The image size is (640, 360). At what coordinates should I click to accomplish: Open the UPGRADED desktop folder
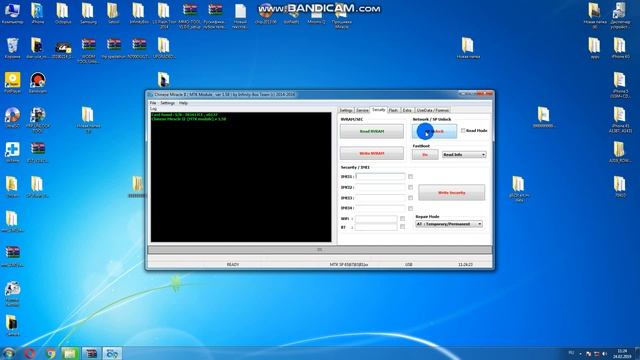[164, 47]
